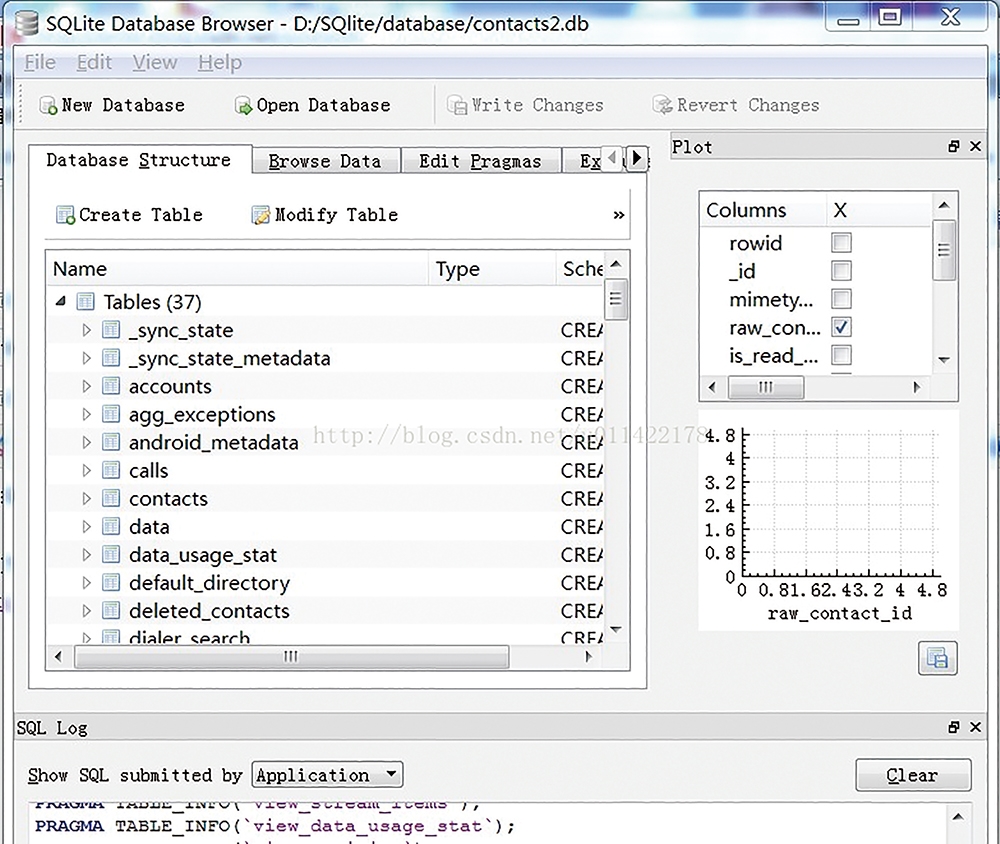The width and height of the screenshot is (1000, 844).
Task: Expand the data table node
Action: pyautogui.click(x=87, y=526)
